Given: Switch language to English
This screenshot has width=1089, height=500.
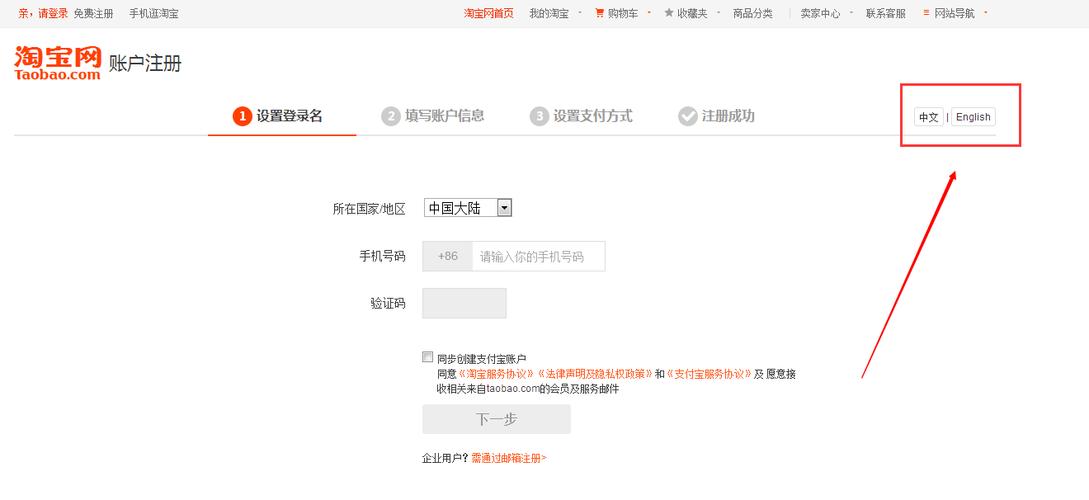Looking at the screenshot, I should 973,117.
